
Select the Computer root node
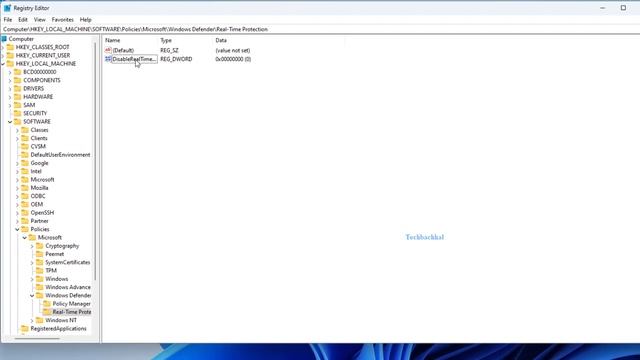[x=21, y=39]
